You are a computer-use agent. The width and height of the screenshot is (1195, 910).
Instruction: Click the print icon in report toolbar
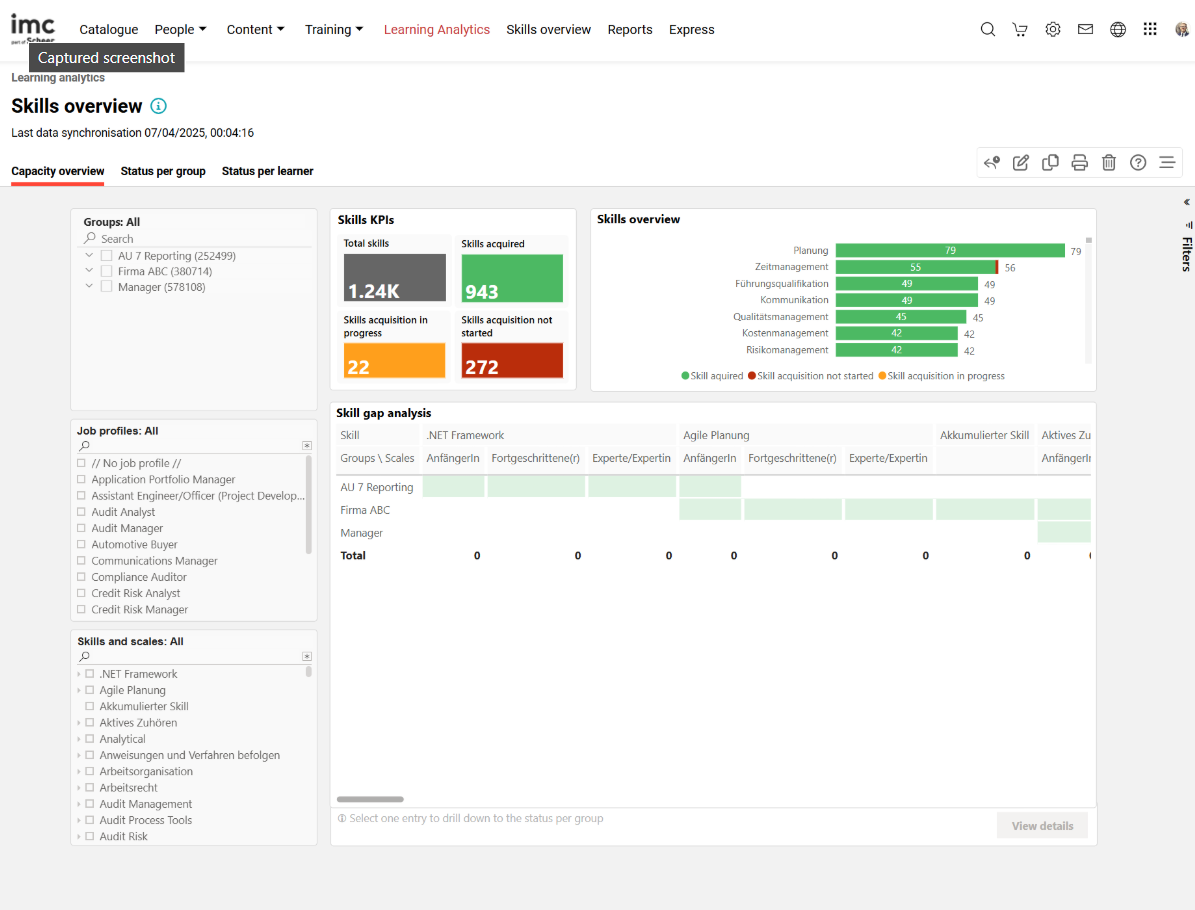pos(1080,163)
